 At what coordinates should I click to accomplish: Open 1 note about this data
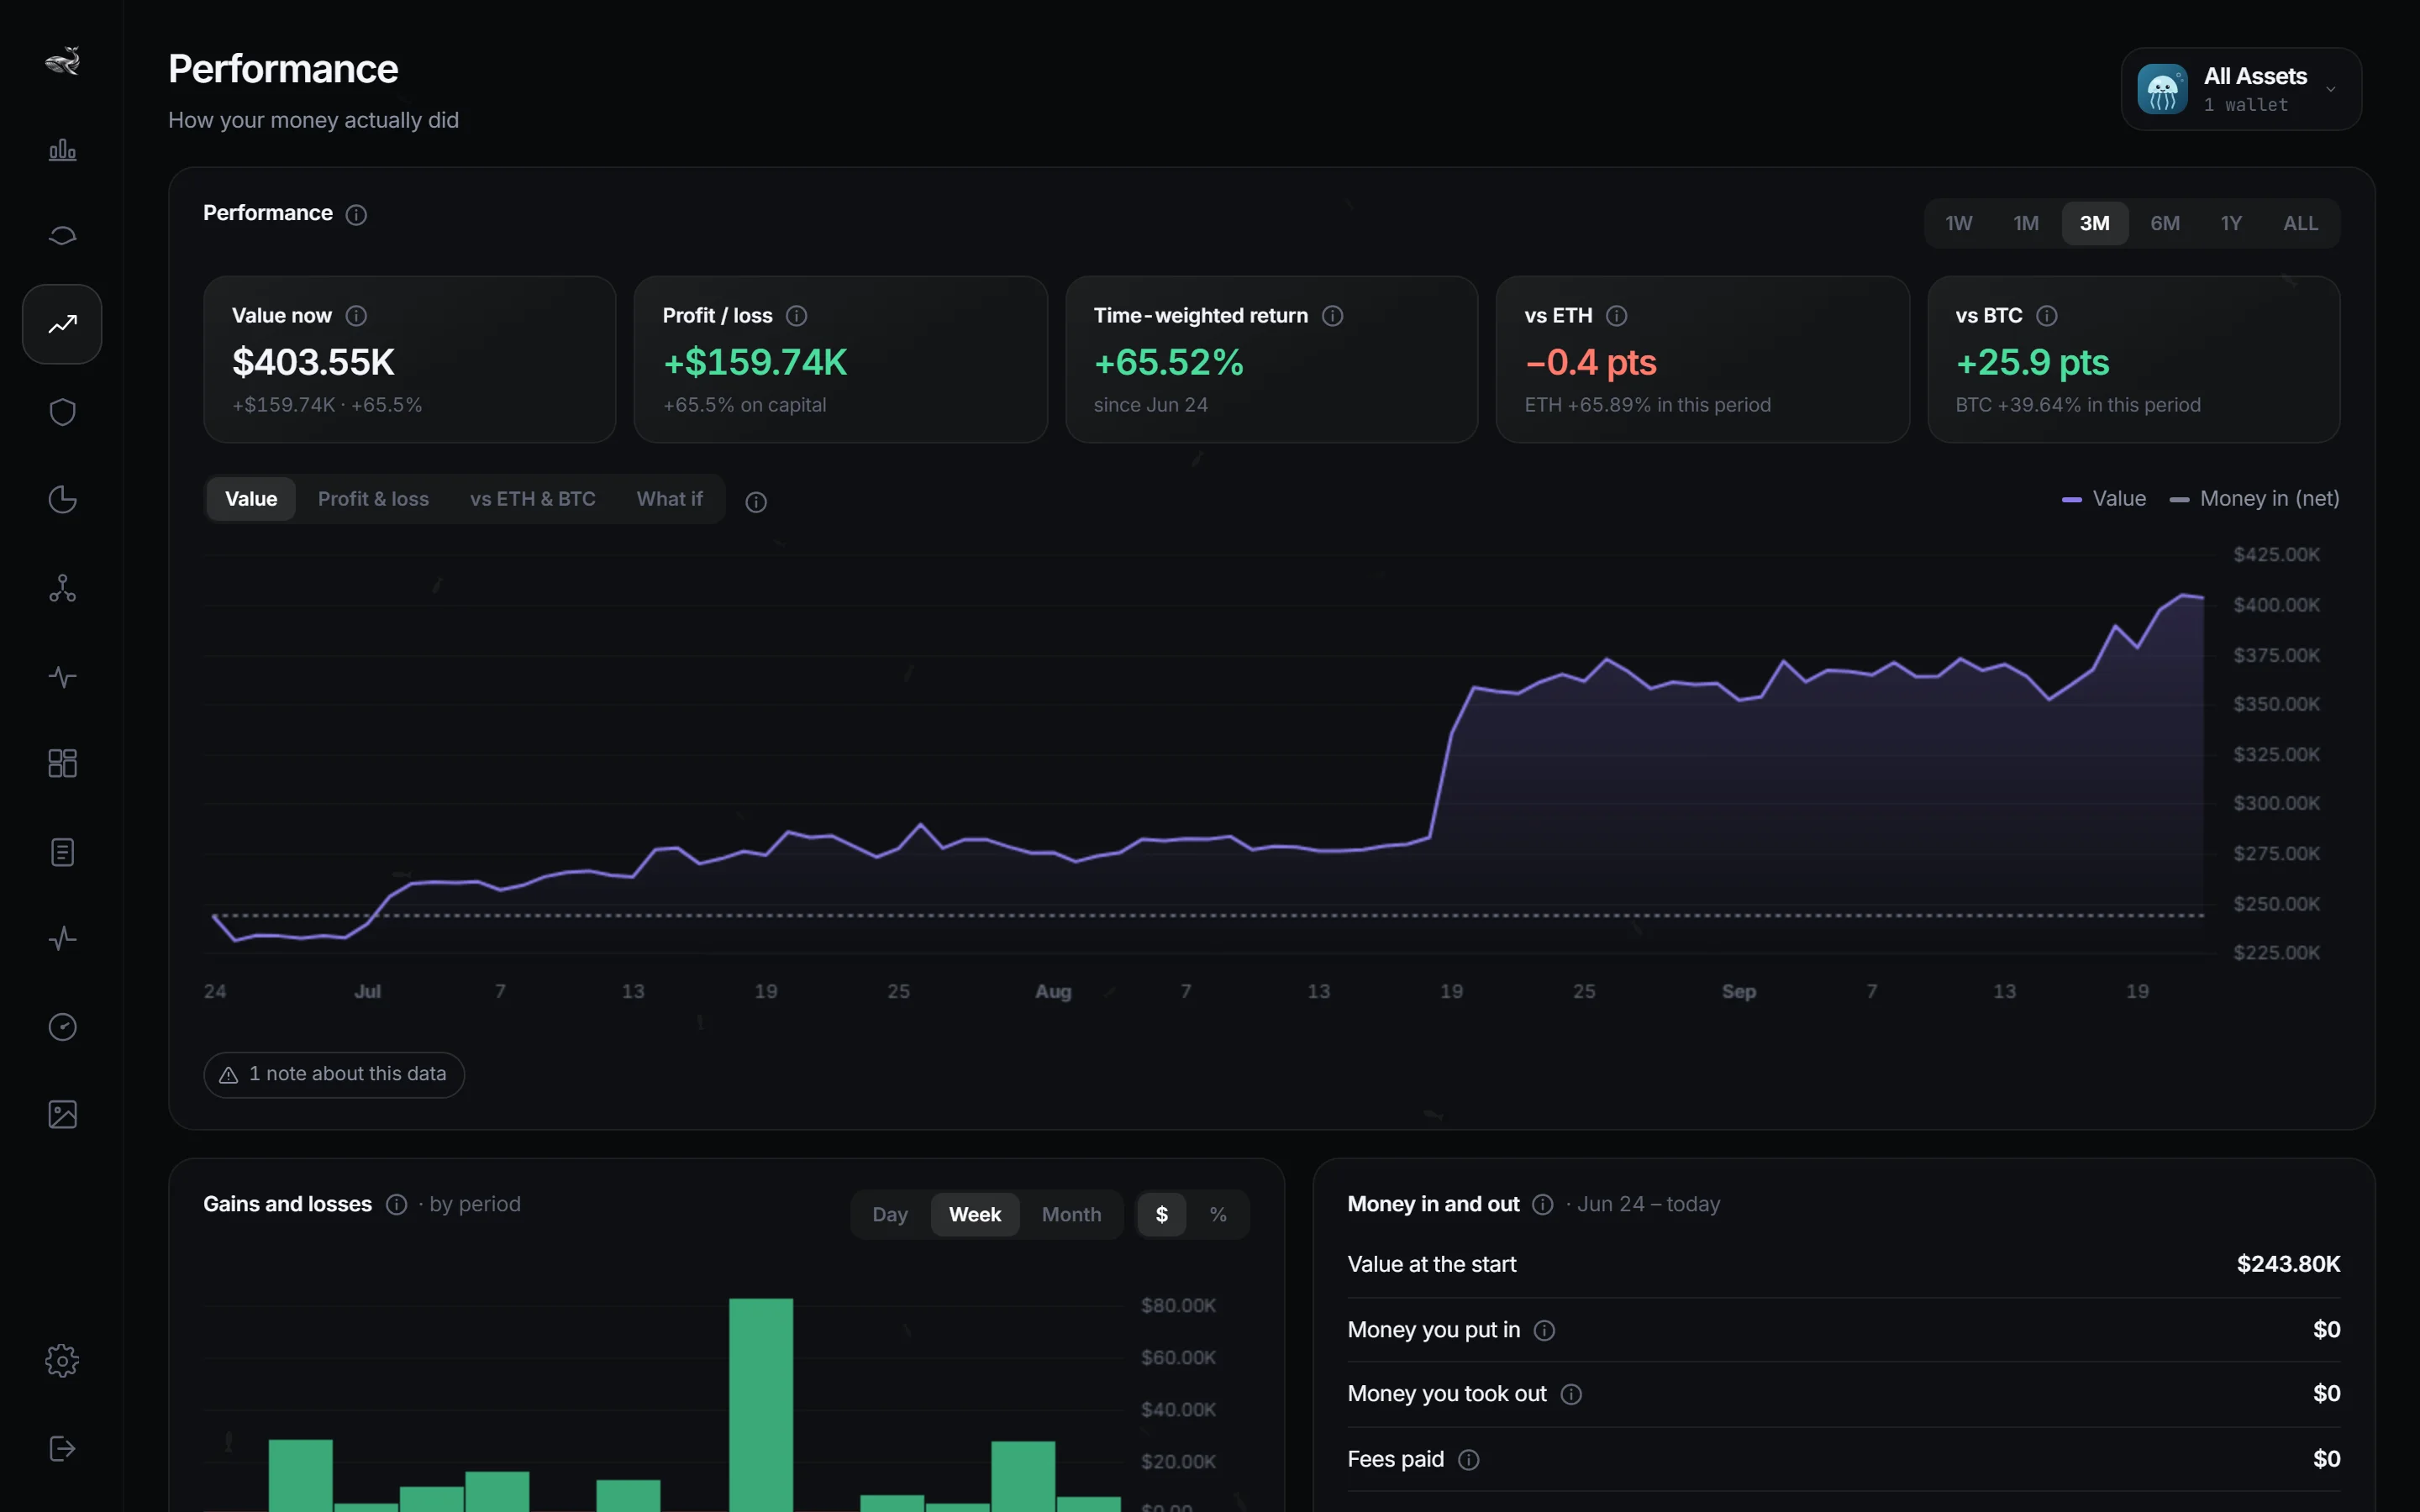pos(334,1074)
